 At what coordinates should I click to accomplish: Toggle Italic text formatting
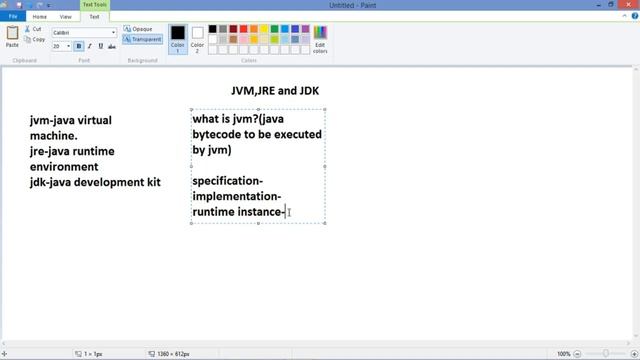(x=90, y=46)
